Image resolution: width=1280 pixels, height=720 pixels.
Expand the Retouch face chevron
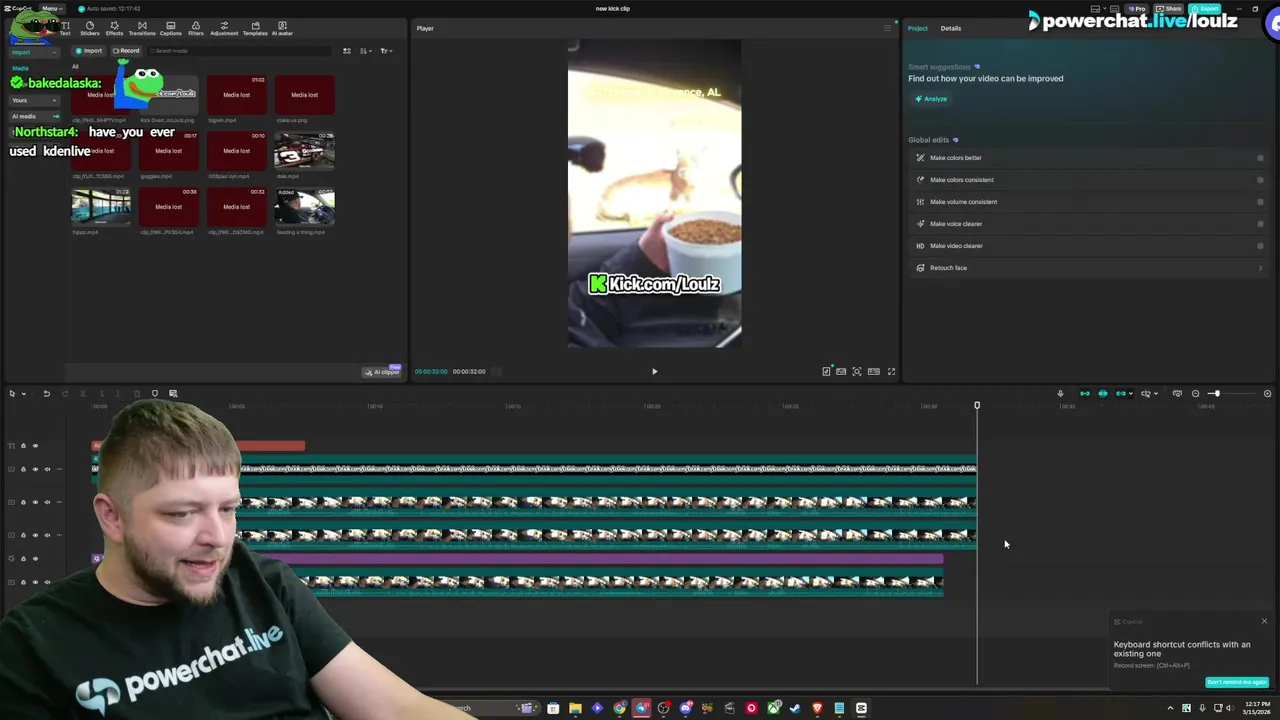tap(1260, 268)
